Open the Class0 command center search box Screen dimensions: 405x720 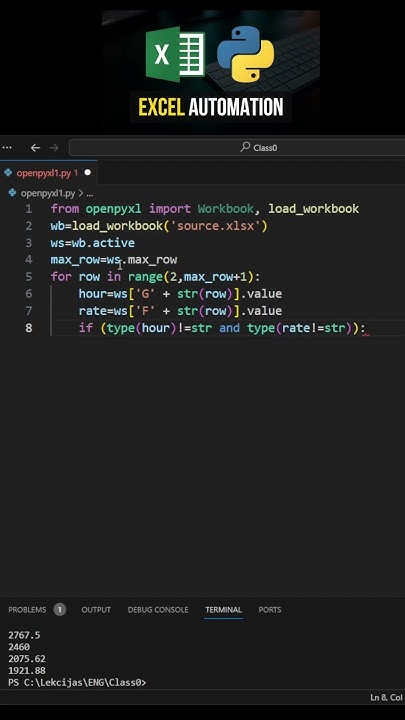237,147
